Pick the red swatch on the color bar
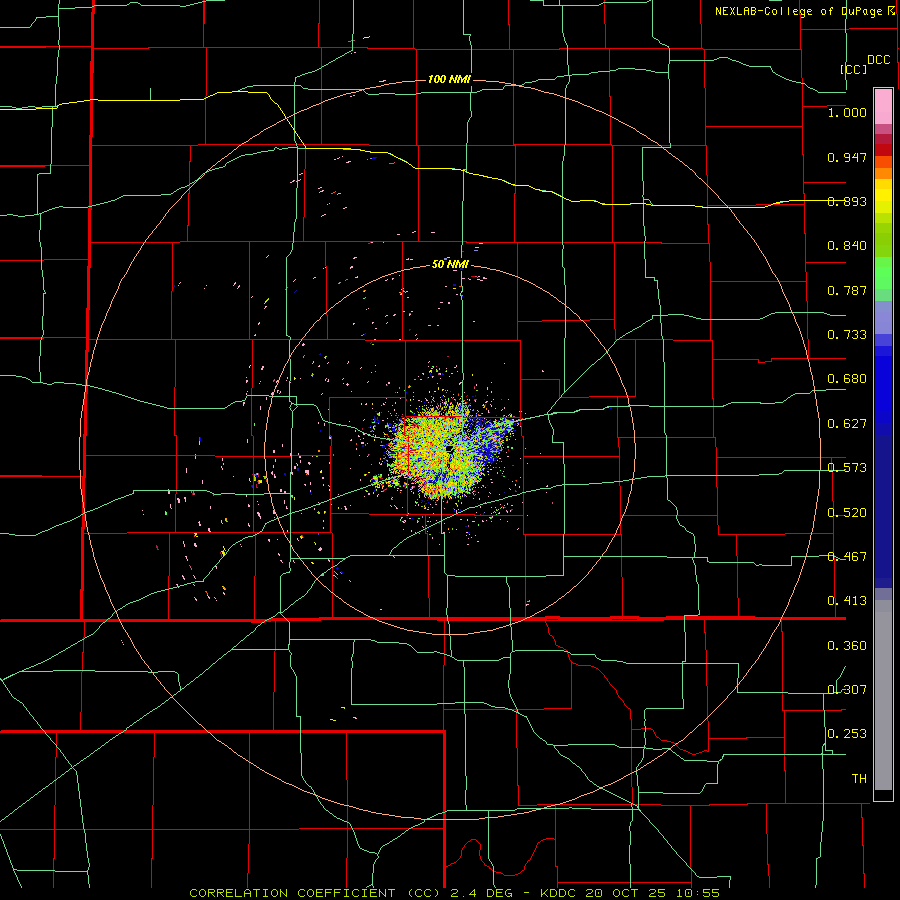 883,150
